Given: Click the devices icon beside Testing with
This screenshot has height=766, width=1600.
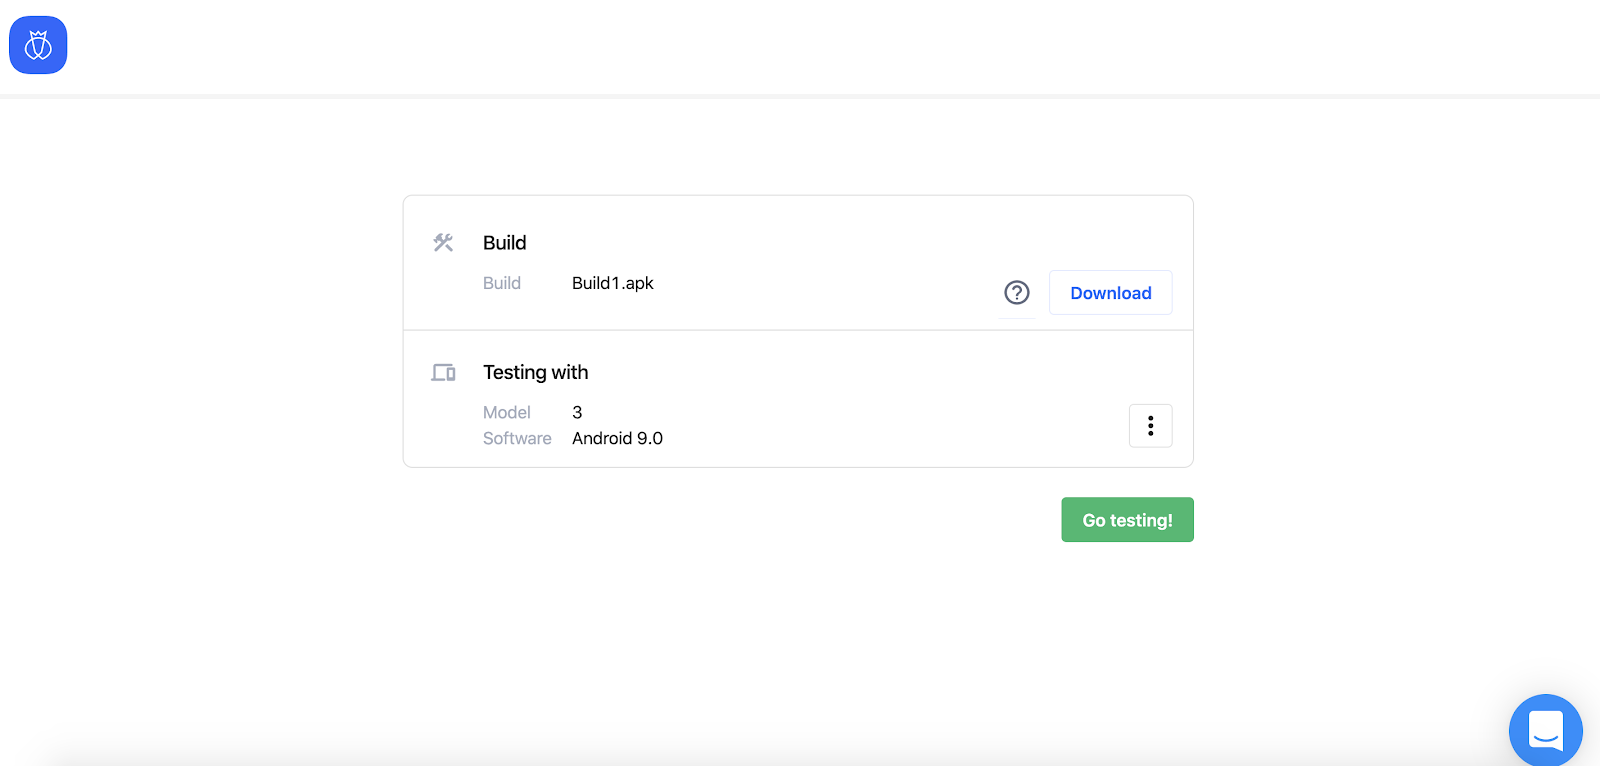Looking at the screenshot, I should (443, 371).
